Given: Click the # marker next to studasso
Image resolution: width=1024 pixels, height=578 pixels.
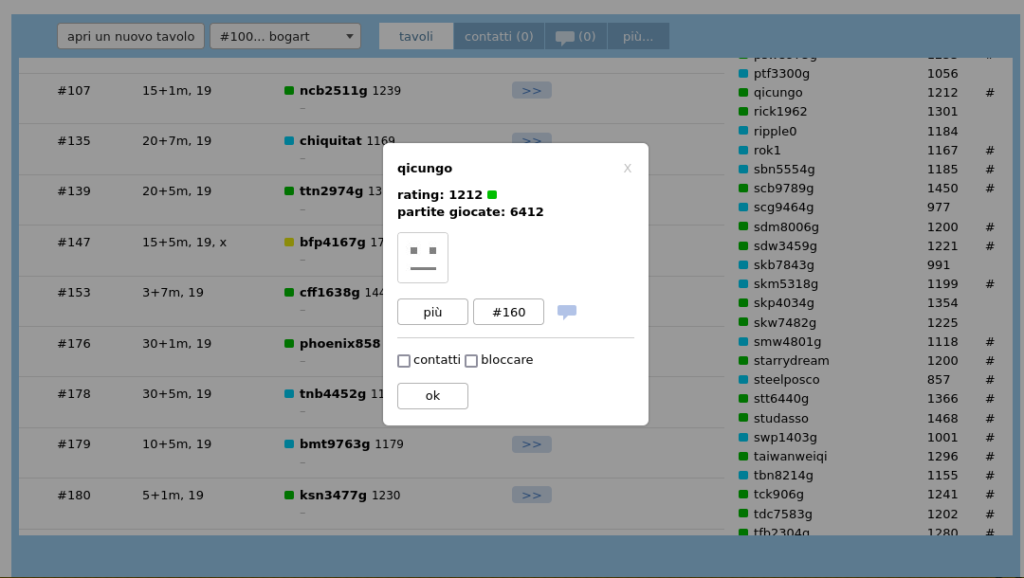Looking at the screenshot, I should [x=989, y=418].
